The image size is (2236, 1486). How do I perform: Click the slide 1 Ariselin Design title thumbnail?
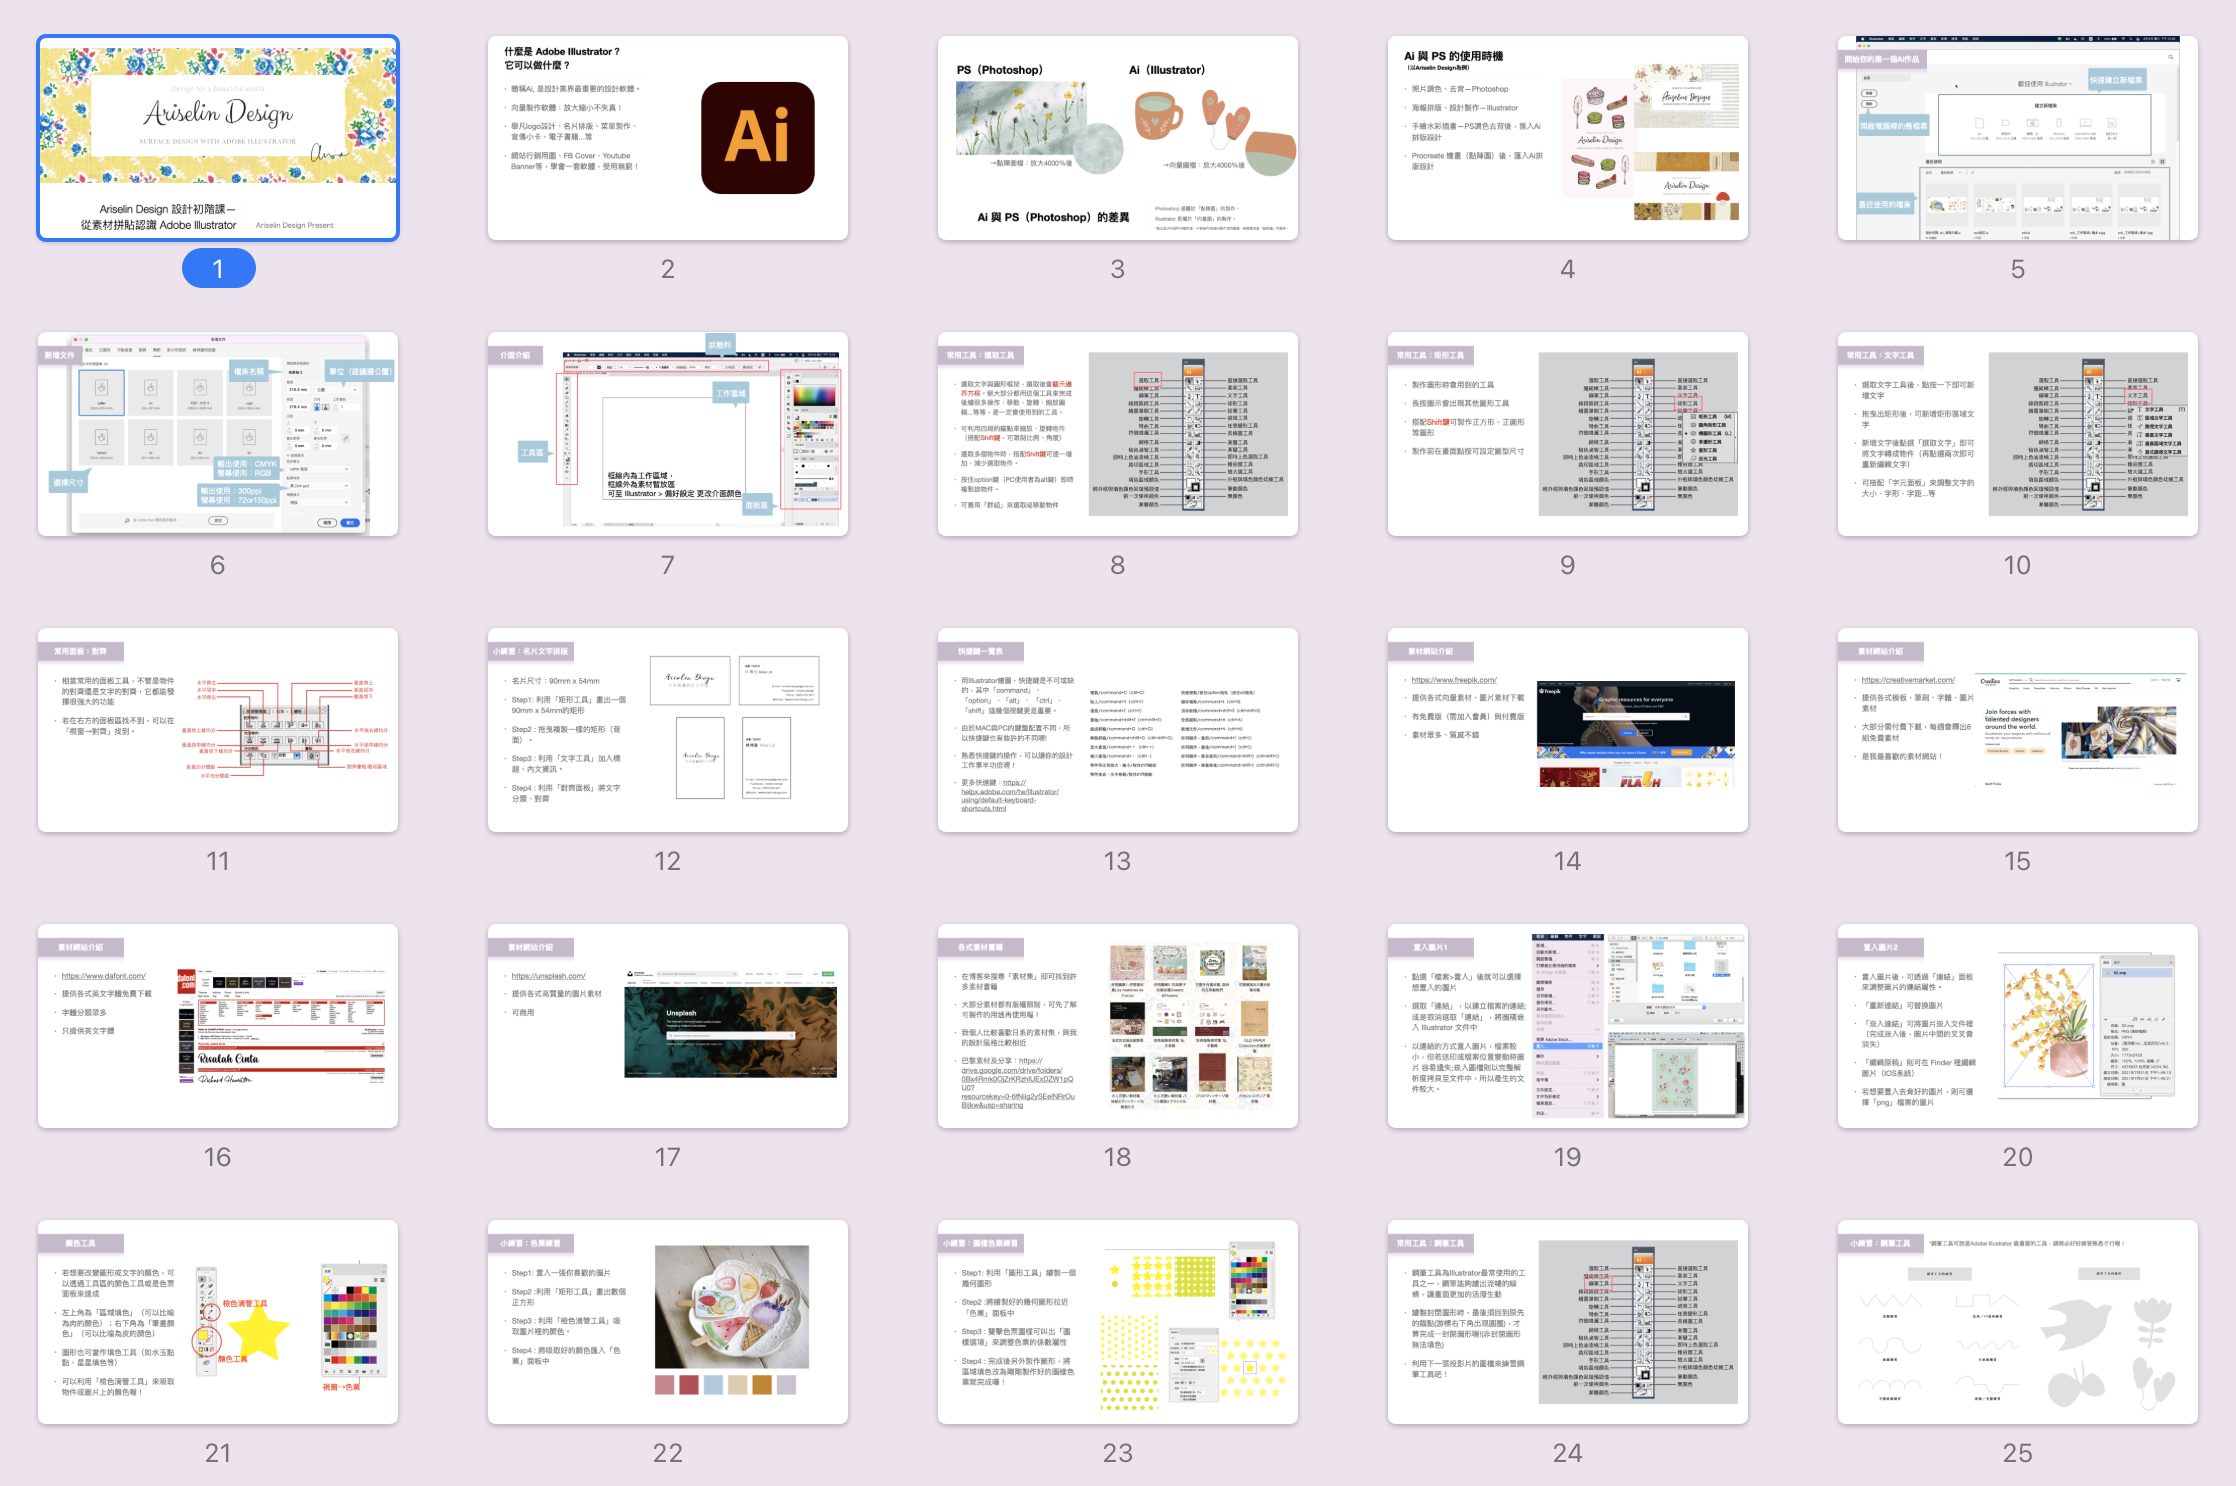pos(218,138)
